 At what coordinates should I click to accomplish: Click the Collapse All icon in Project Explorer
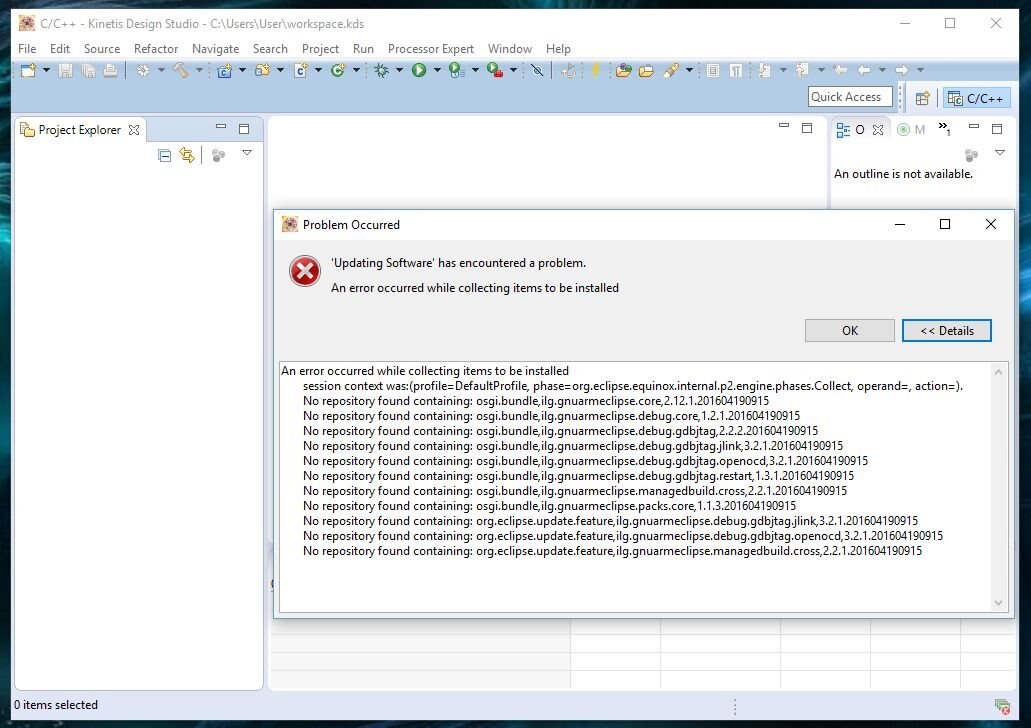point(165,155)
